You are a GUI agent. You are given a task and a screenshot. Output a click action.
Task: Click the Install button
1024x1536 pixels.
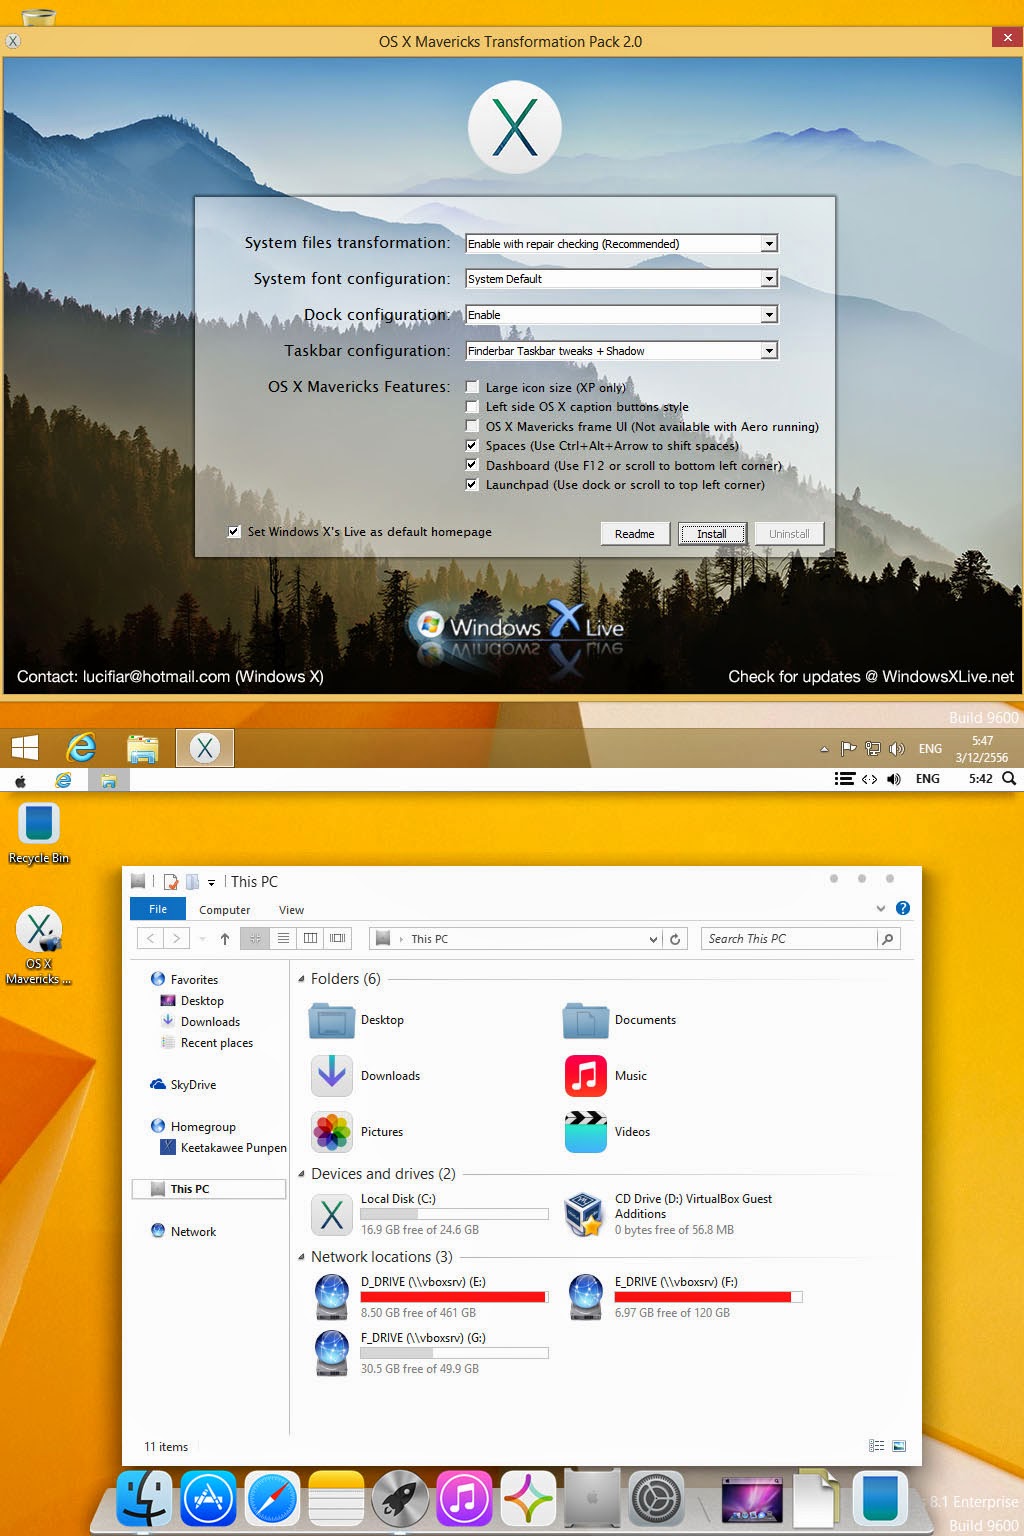712,534
